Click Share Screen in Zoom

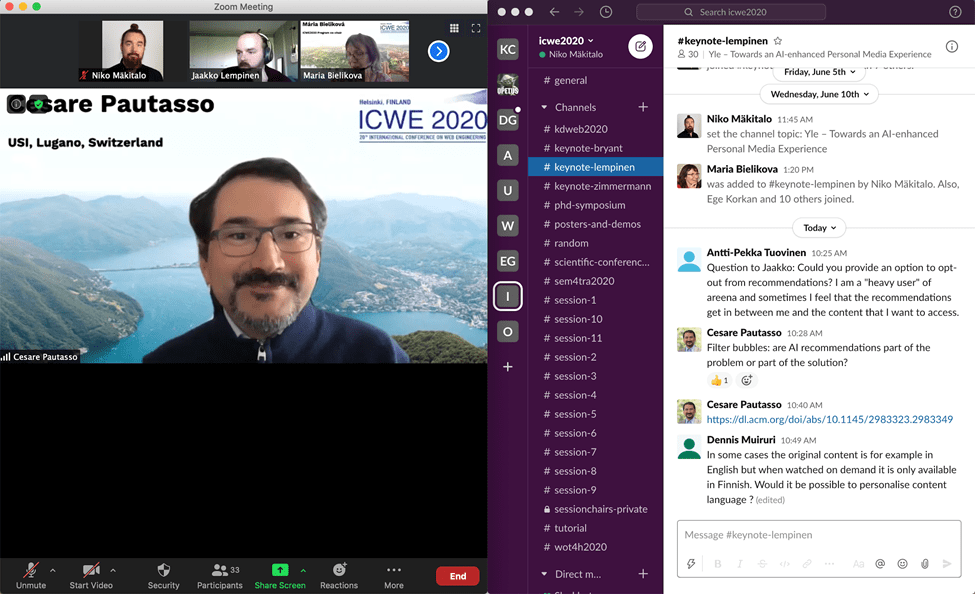point(280,576)
